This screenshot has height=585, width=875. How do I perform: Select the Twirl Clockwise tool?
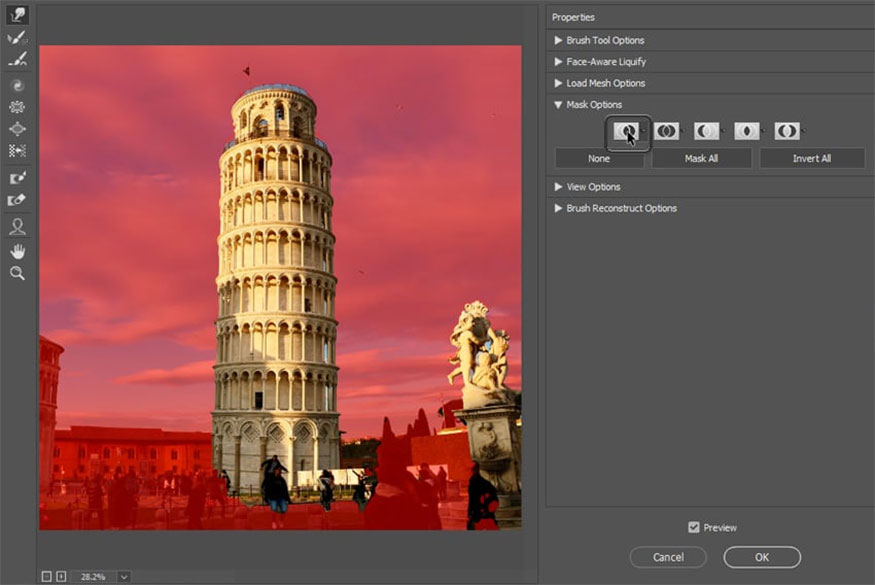(x=17, y=85)
